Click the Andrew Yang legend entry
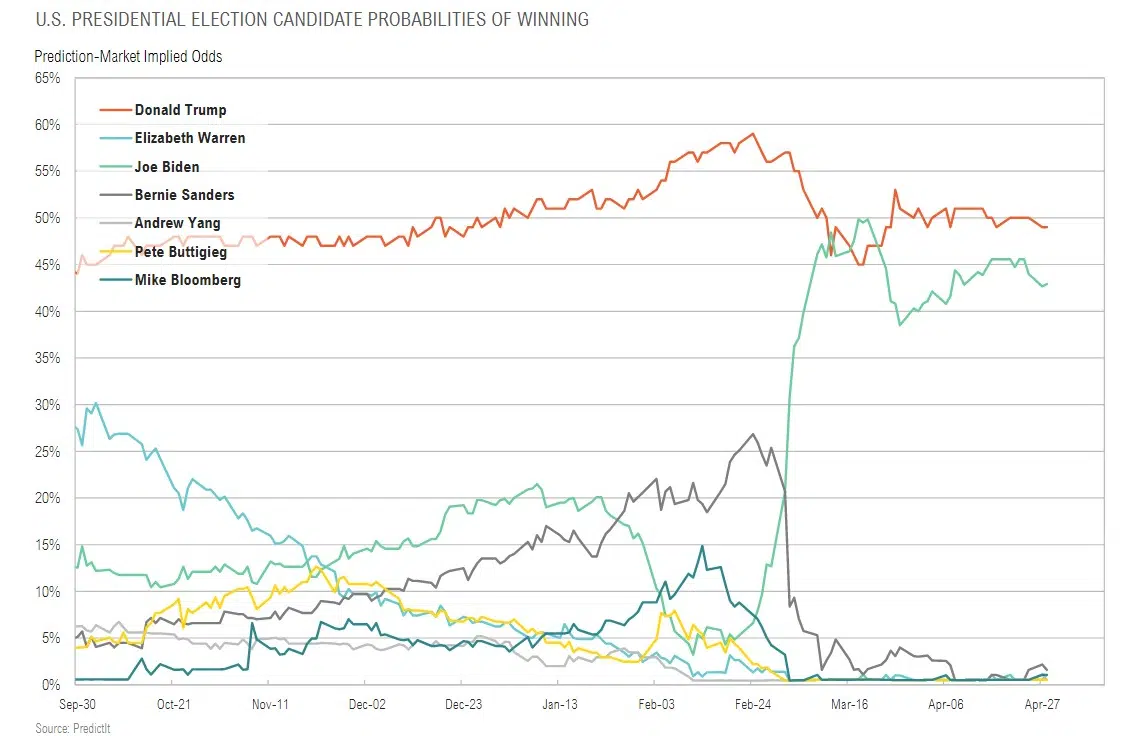The height and width of the screenshot is (736, 1143). pos(177,223)
